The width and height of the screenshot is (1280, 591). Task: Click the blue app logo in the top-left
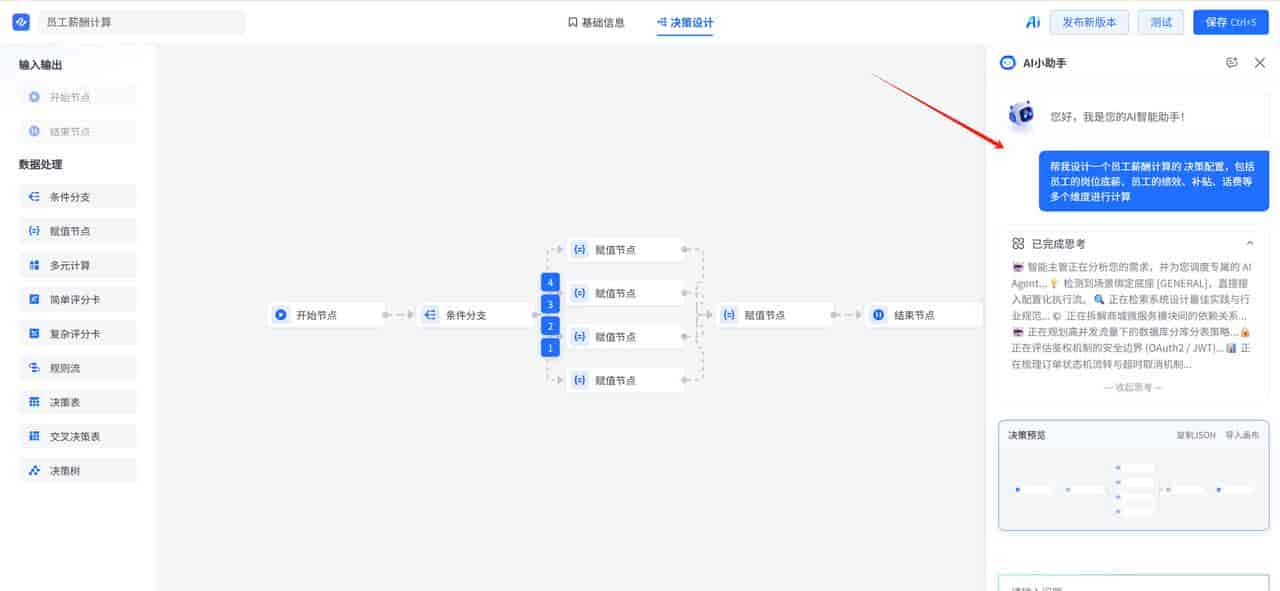21,22
